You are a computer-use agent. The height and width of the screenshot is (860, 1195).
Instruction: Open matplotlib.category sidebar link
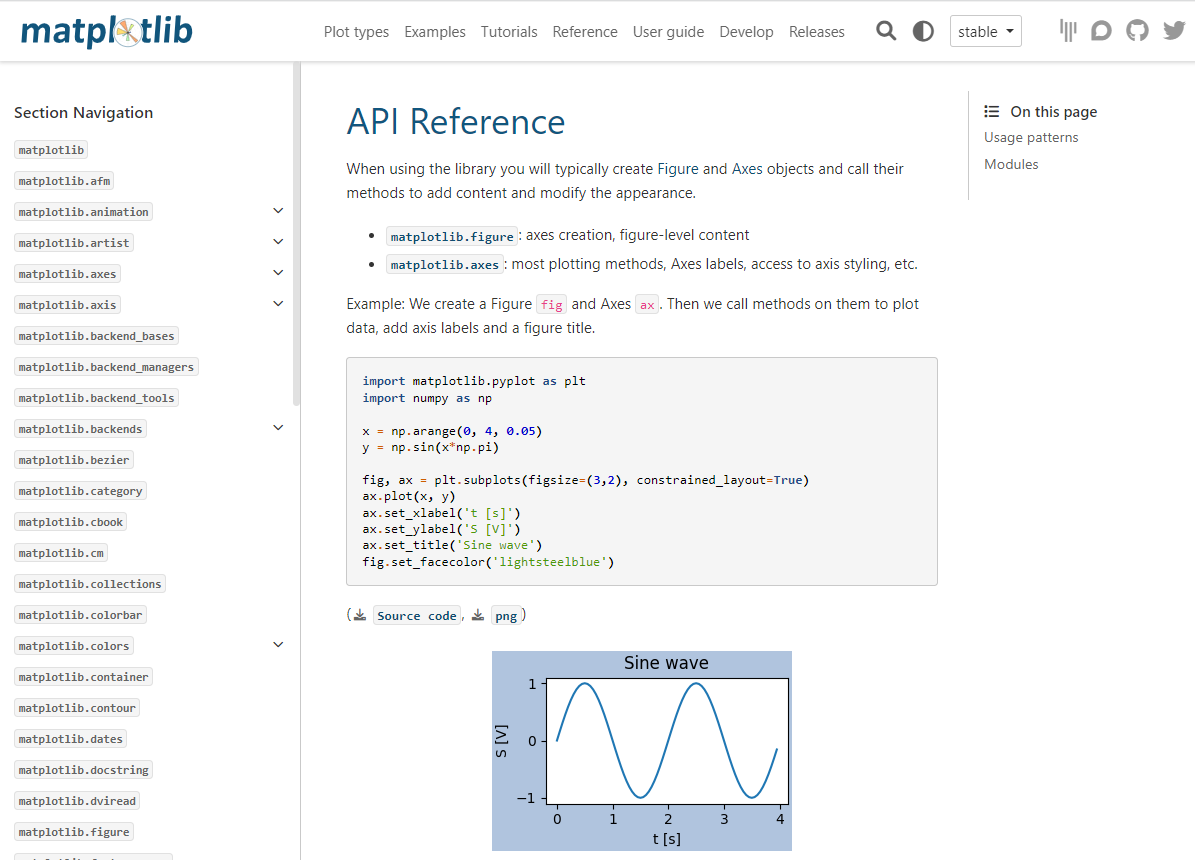coord(80,491)
